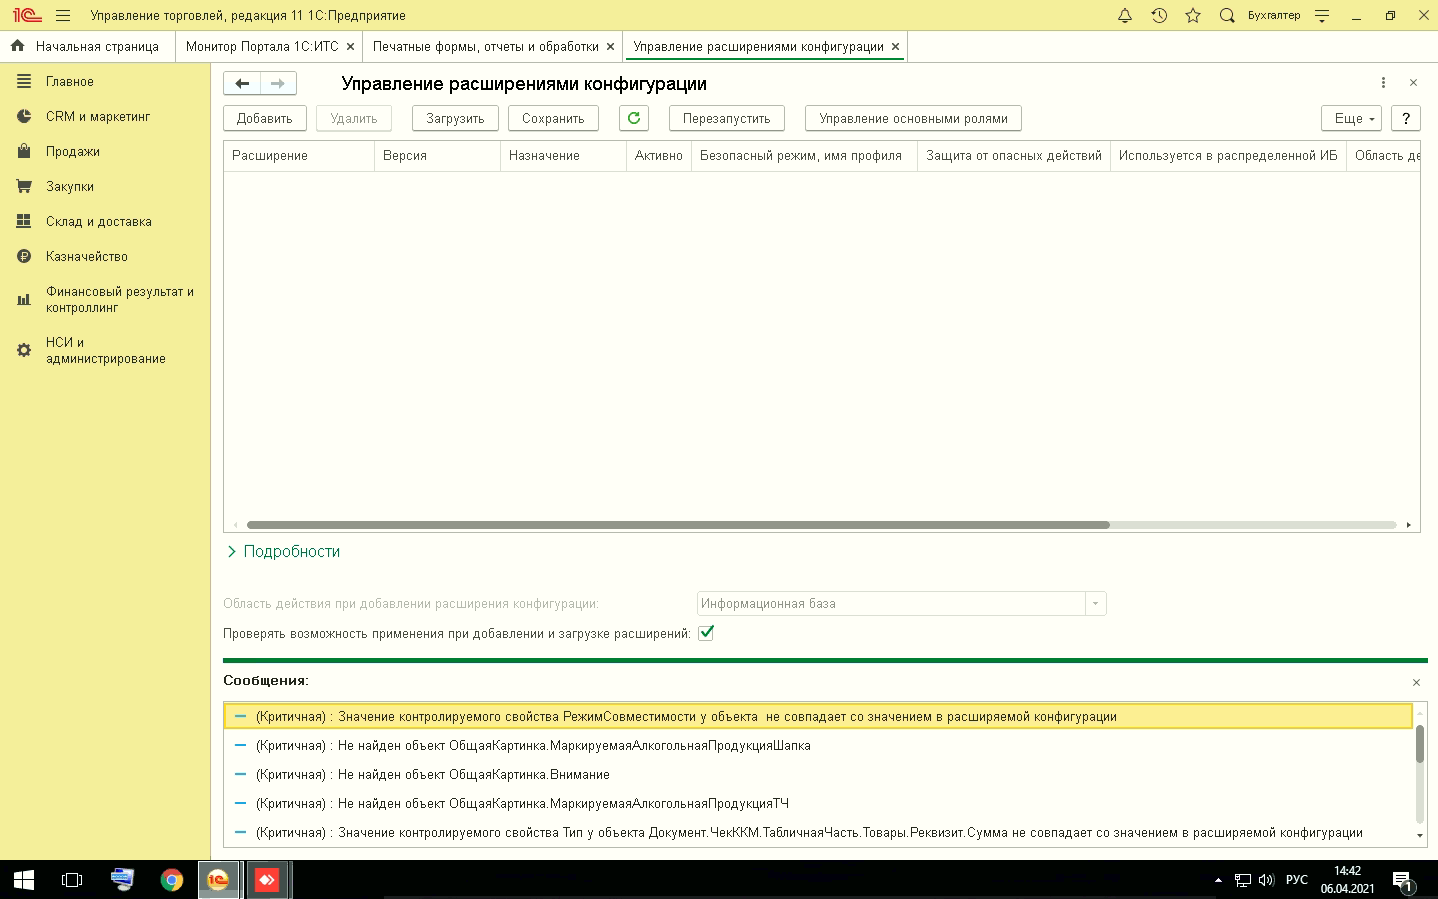Click the green refresh icon button

point(633,118)
